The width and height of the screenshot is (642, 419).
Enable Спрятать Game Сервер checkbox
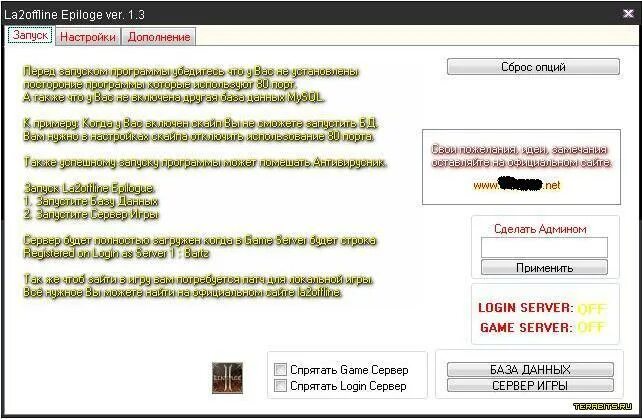pos(280,370)
